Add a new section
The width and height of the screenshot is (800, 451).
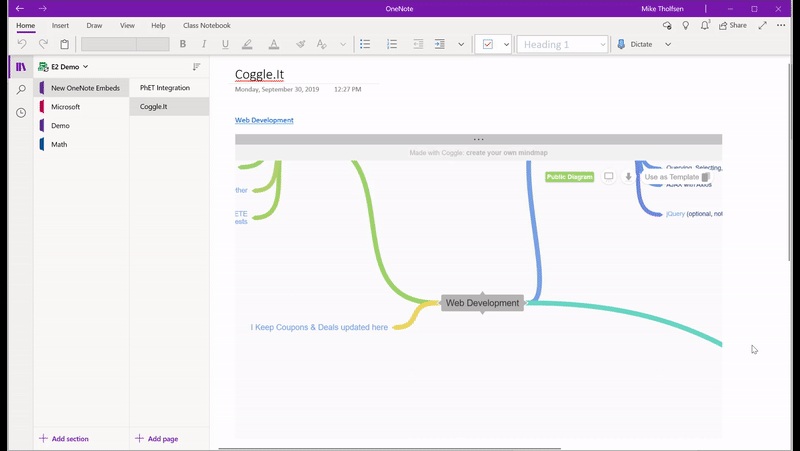(x=64, y=438)
